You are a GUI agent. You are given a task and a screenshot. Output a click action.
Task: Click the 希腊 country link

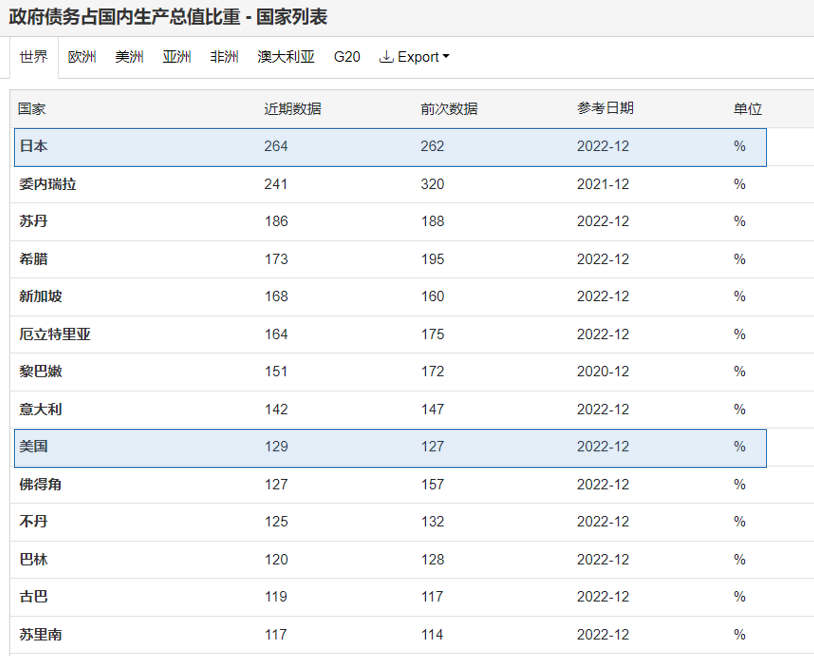coord(34,259)
